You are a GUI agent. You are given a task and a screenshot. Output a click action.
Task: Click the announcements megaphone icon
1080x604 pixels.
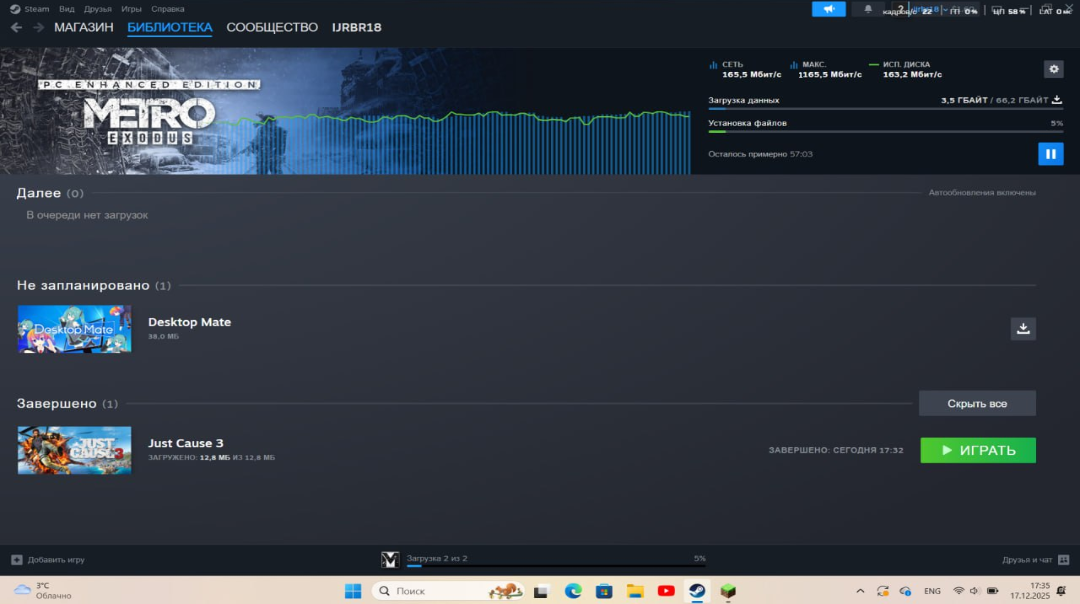coord(828,9)
